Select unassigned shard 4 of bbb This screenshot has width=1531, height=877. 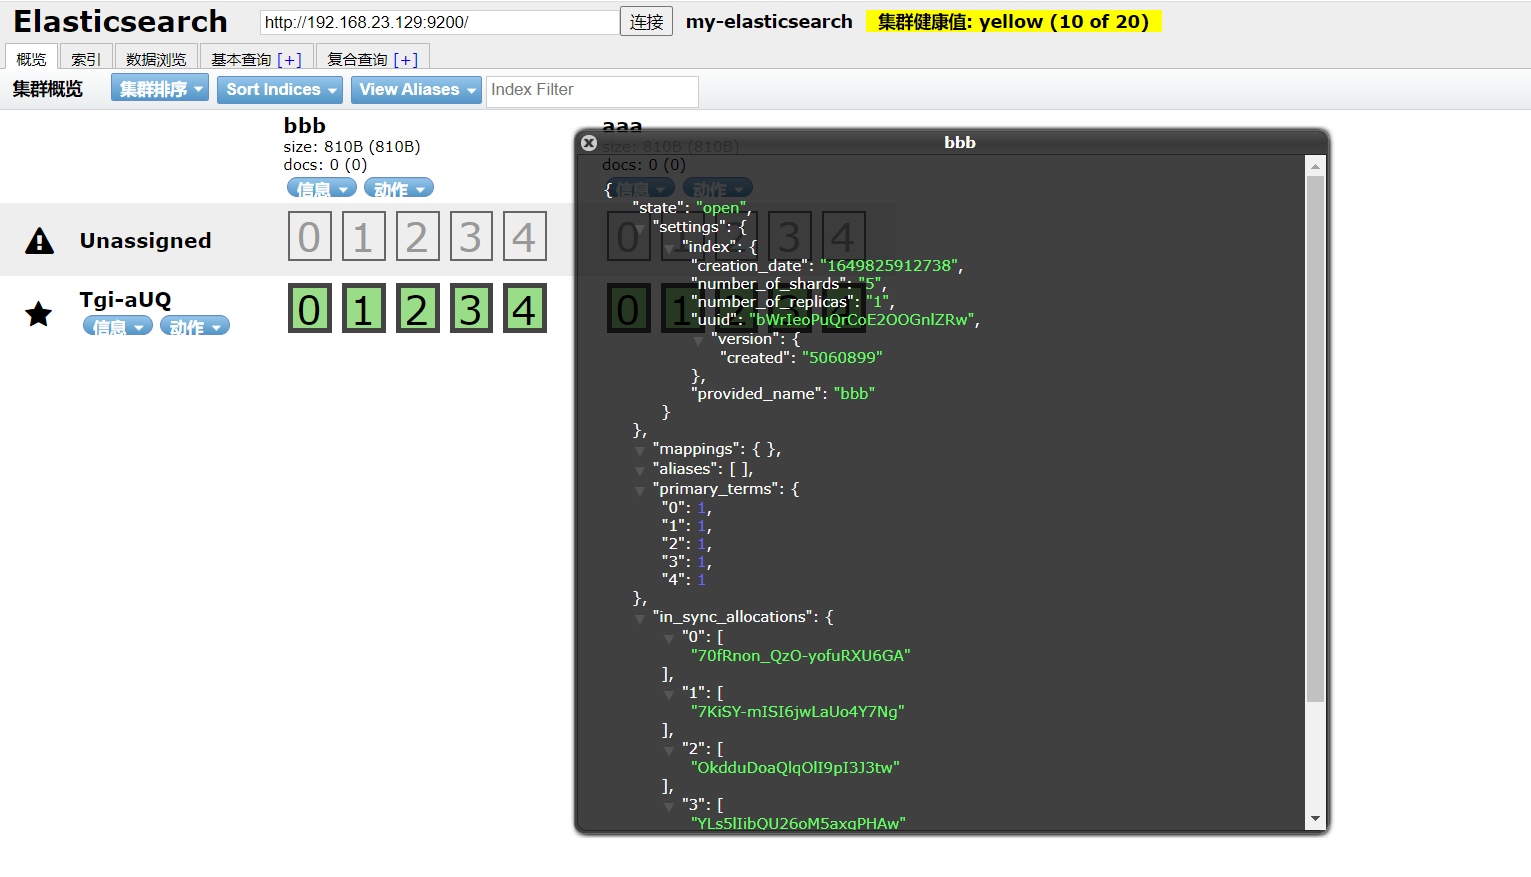(x=524, y=237)
